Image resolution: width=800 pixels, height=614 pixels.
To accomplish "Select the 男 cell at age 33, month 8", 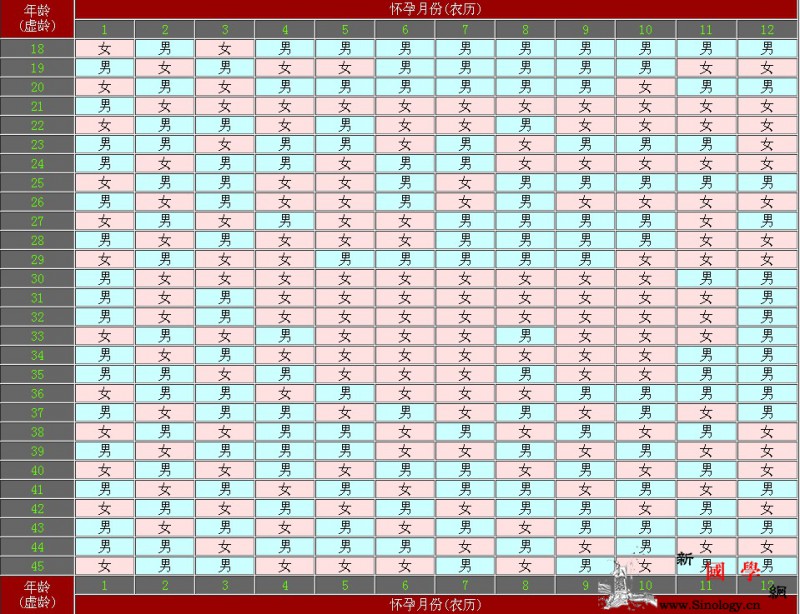I will 526,336.
